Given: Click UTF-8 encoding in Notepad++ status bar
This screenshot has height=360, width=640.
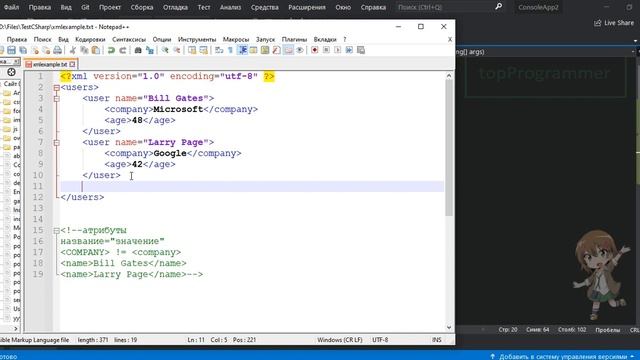Looking at the screenshot, I should point(380,340).
